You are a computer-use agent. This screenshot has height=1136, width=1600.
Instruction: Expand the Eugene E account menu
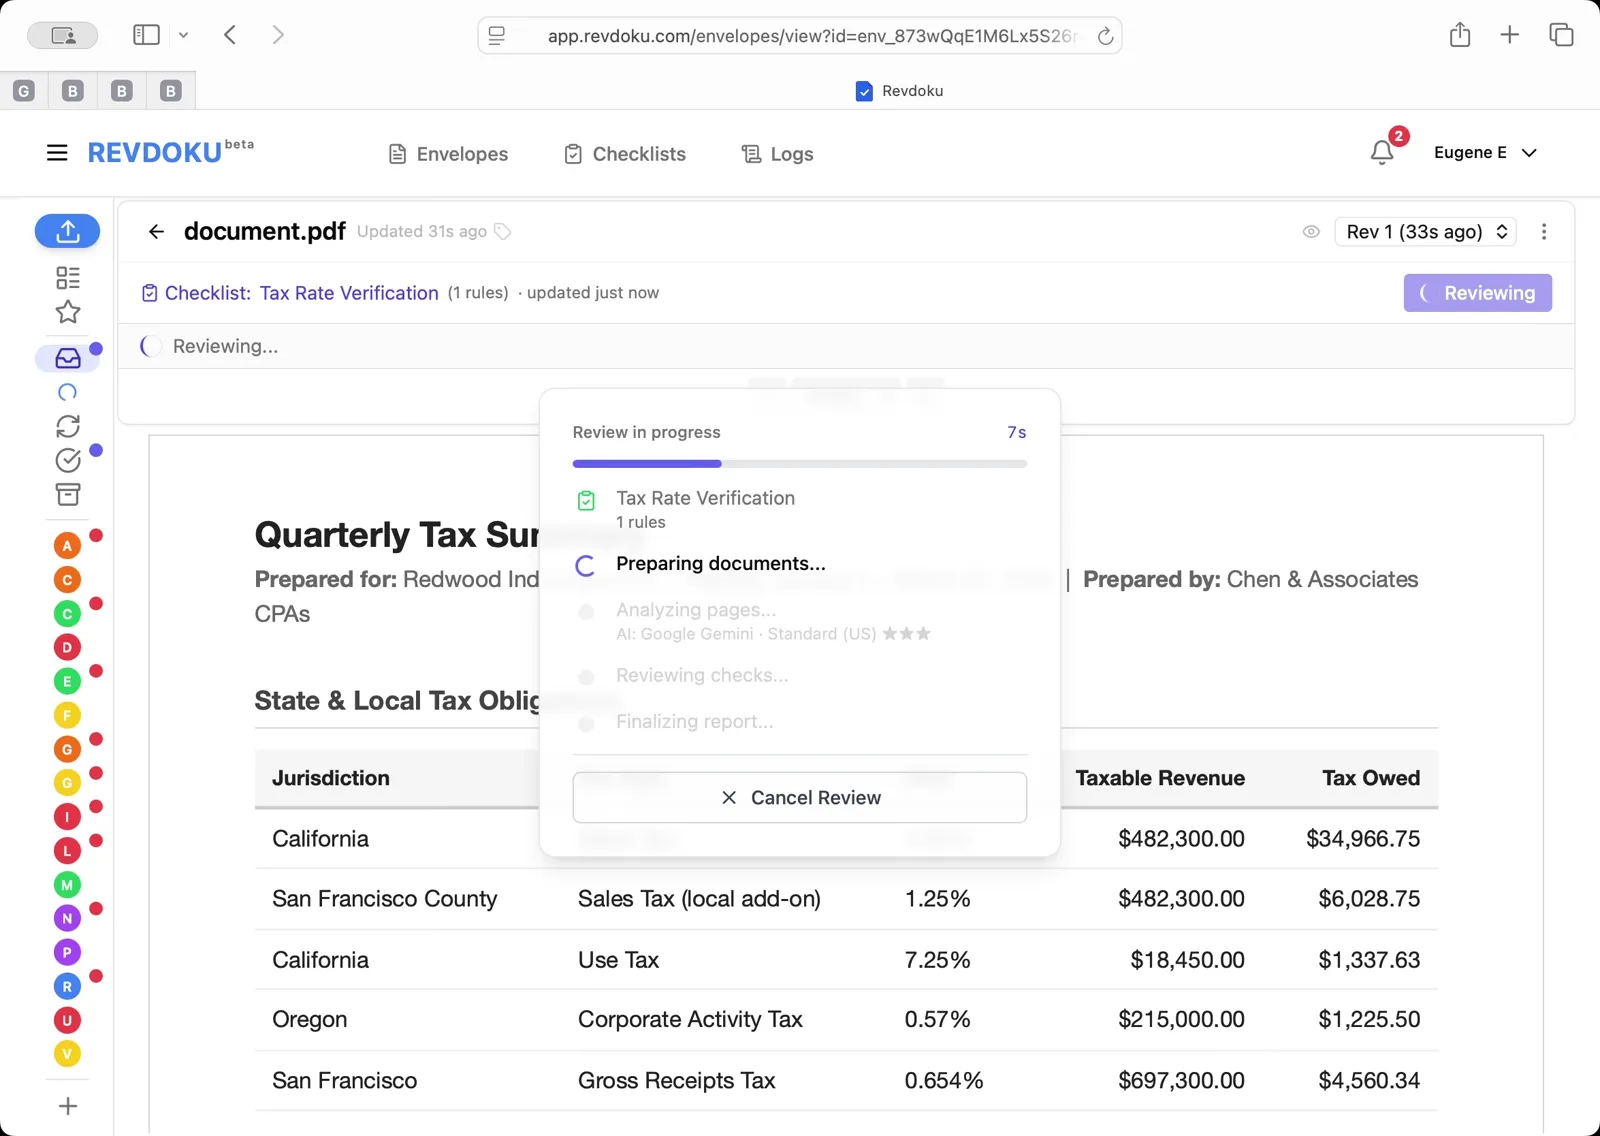click(x=1486, y=152)
